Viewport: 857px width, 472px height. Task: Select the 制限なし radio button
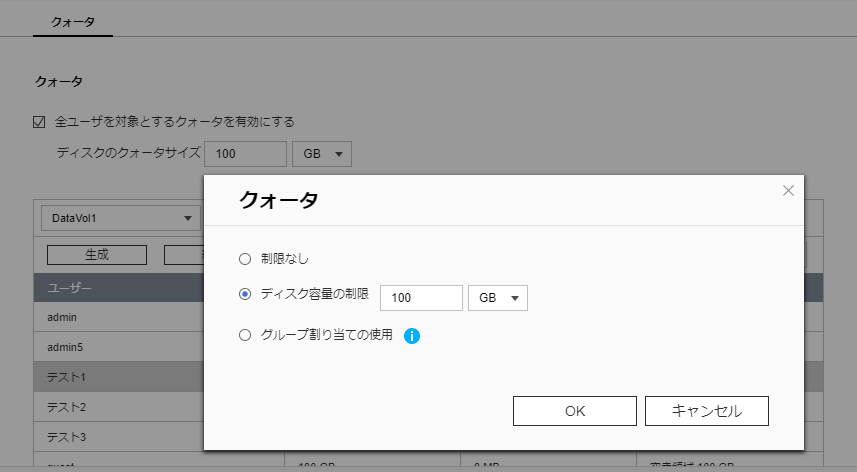[x=245, y=259]
